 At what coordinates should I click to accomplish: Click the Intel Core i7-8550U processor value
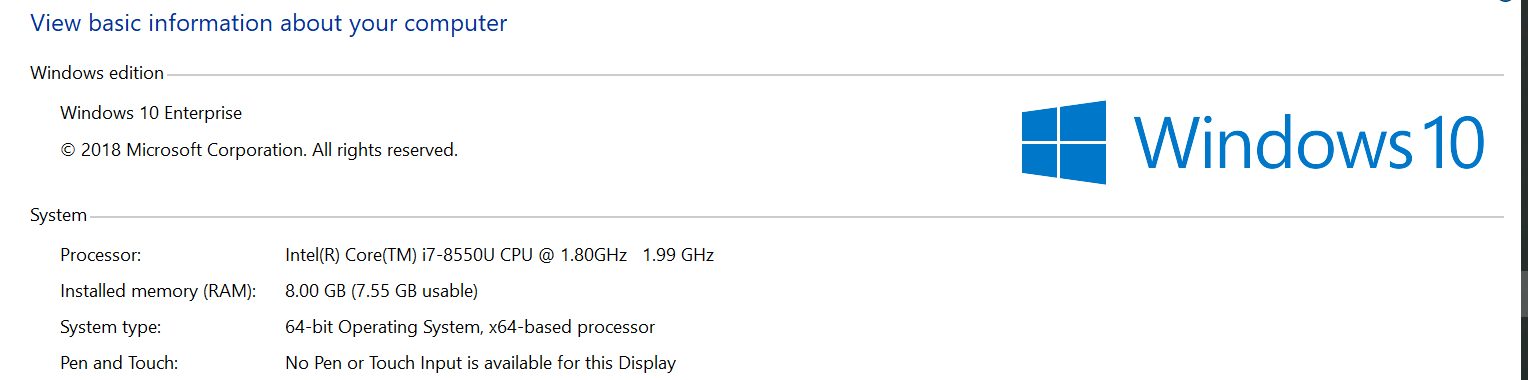(x=456, y=255)
